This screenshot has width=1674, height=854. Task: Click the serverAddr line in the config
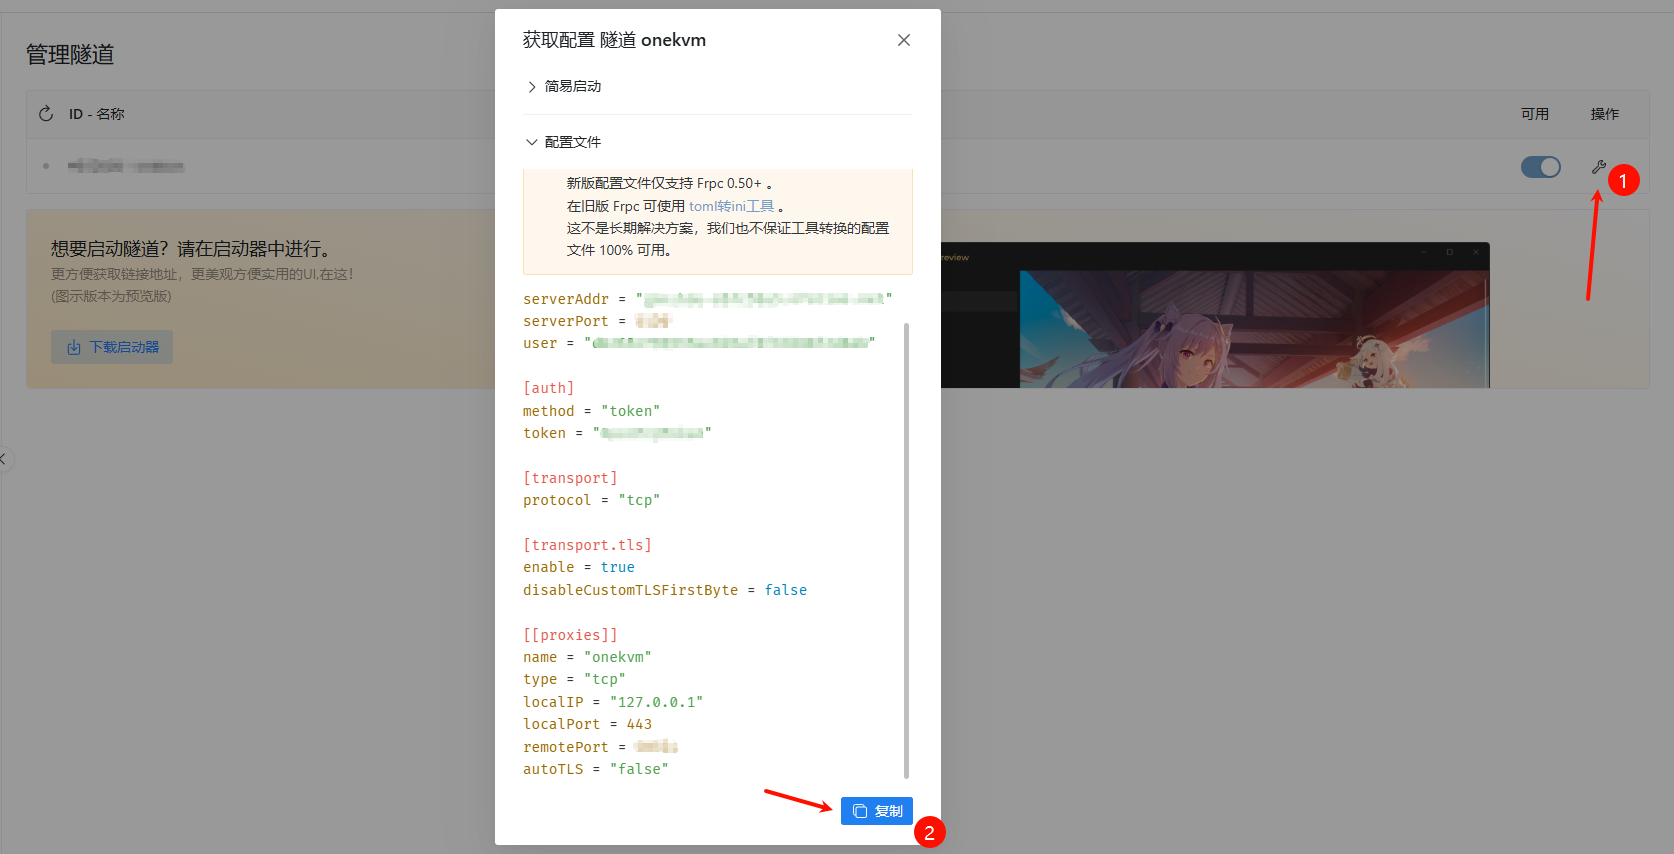(706, 299)
